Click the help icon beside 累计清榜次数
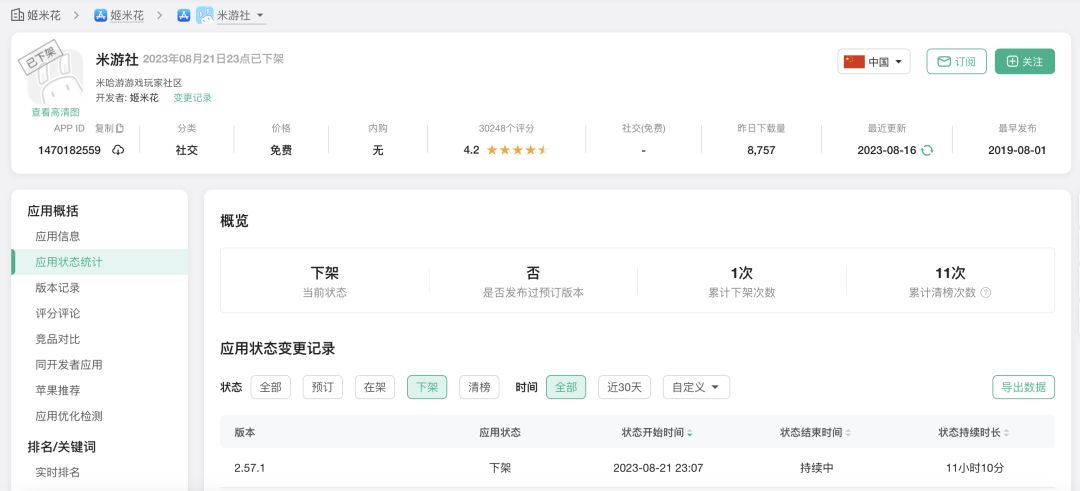This screenshot has height=491, width=1080. point(985,293)
